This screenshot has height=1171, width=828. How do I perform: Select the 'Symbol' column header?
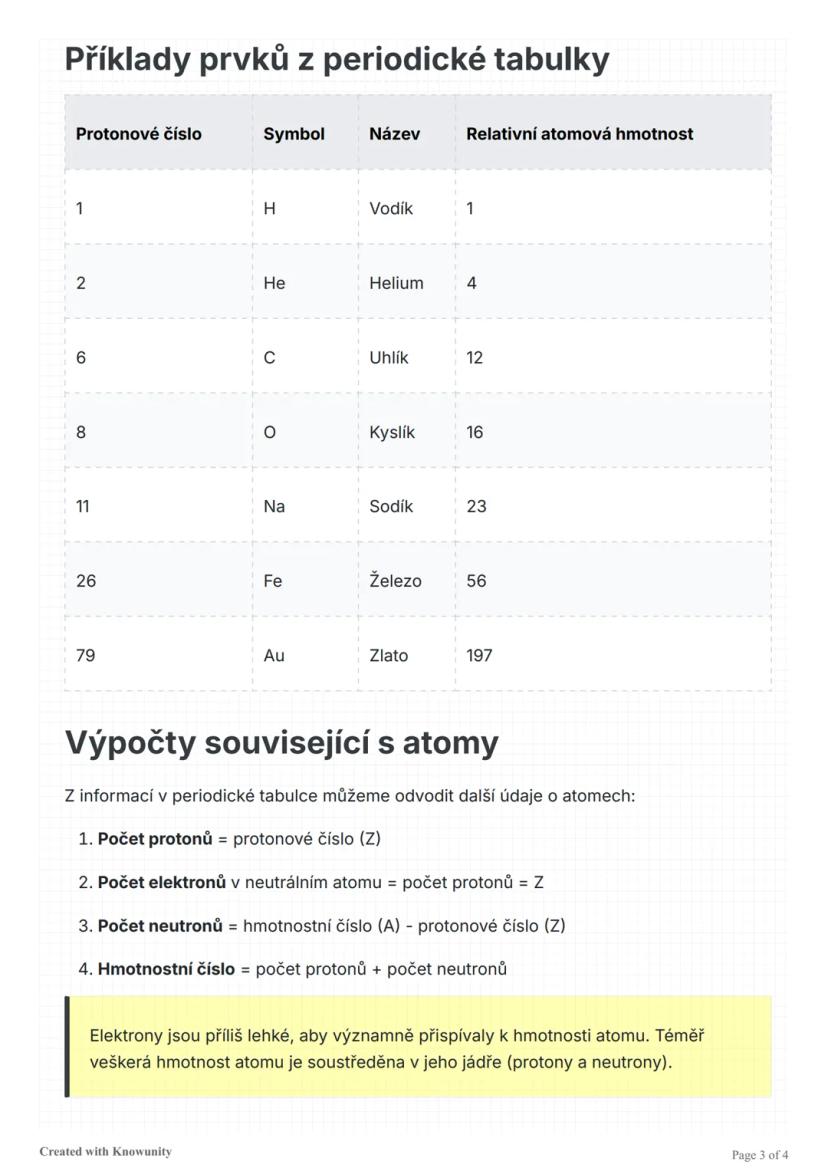pos(294,134)
